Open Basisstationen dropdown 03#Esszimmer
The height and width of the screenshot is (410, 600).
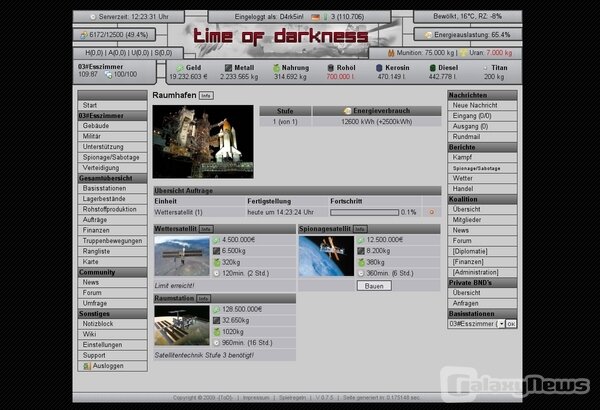pos(476,324)
